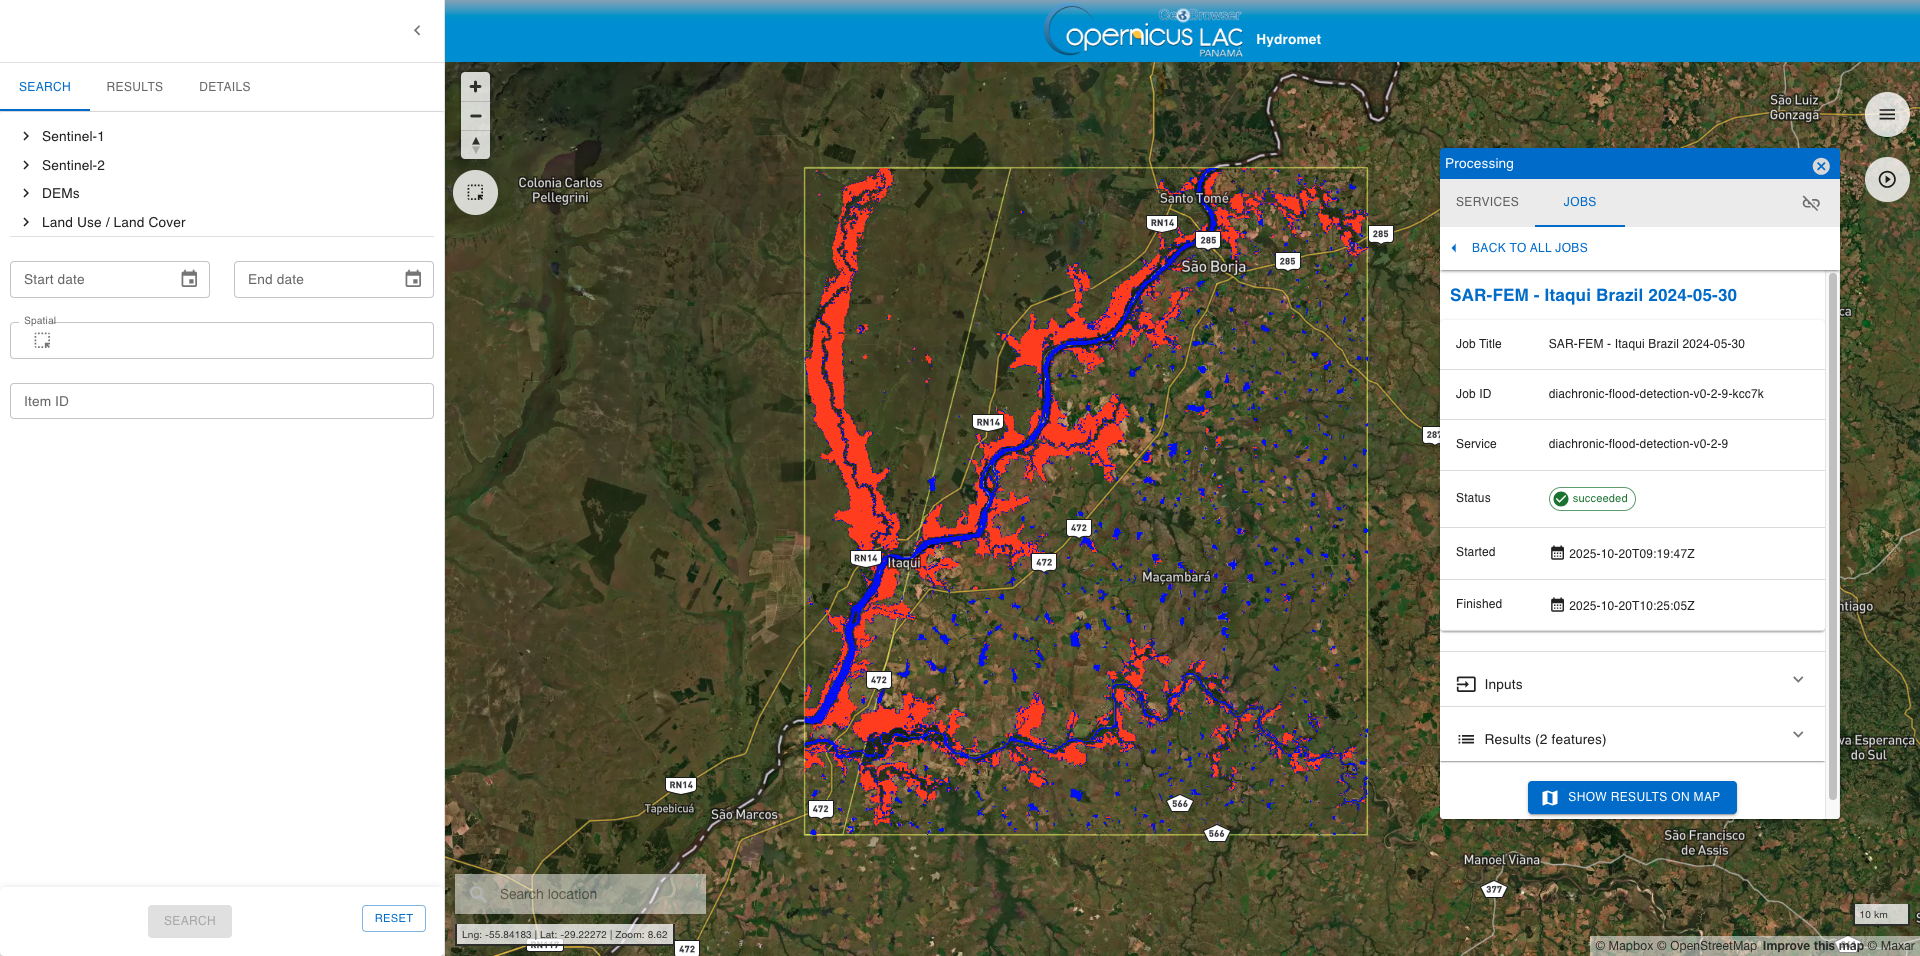Screen dimensions: 1920x956
Task: Toggle the link/unlink icon in Processing panel
Action: 1811,203
